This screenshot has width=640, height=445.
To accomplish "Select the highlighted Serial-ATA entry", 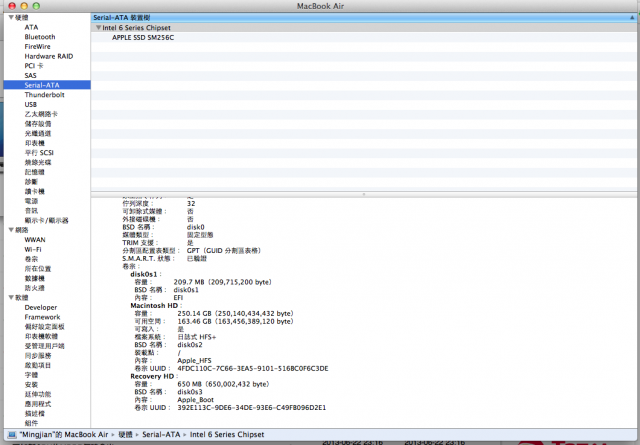I will [47, 85].
